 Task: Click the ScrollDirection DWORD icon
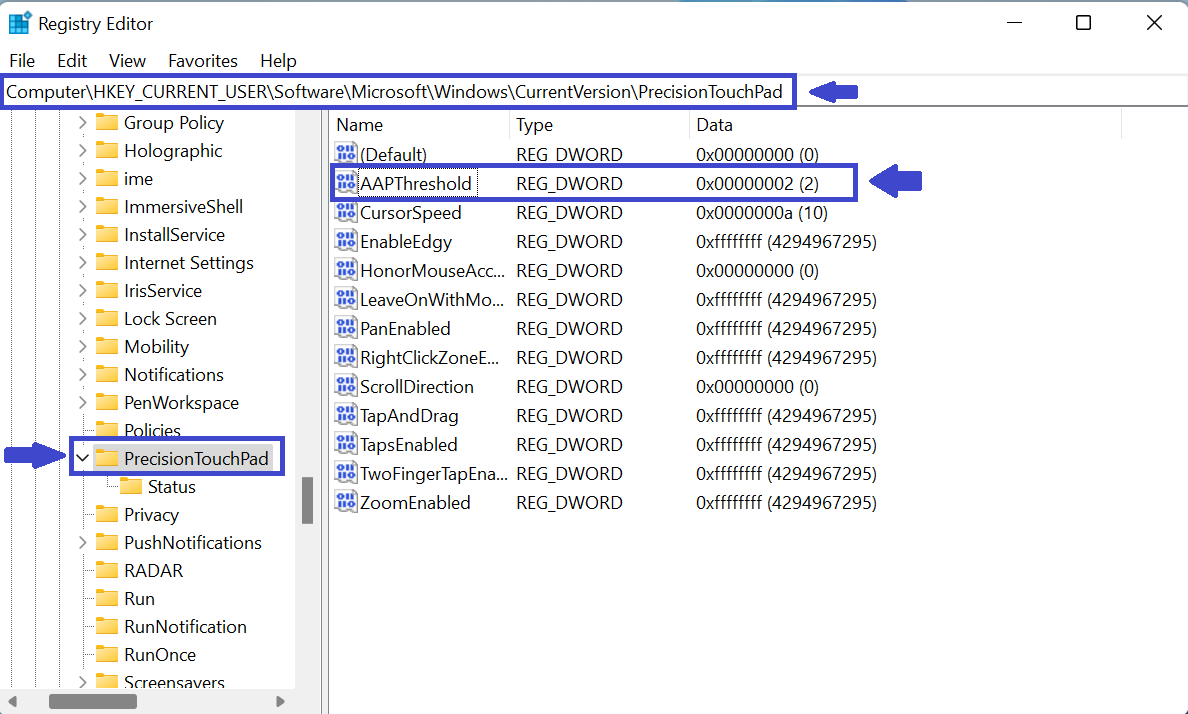click(346, 387)
